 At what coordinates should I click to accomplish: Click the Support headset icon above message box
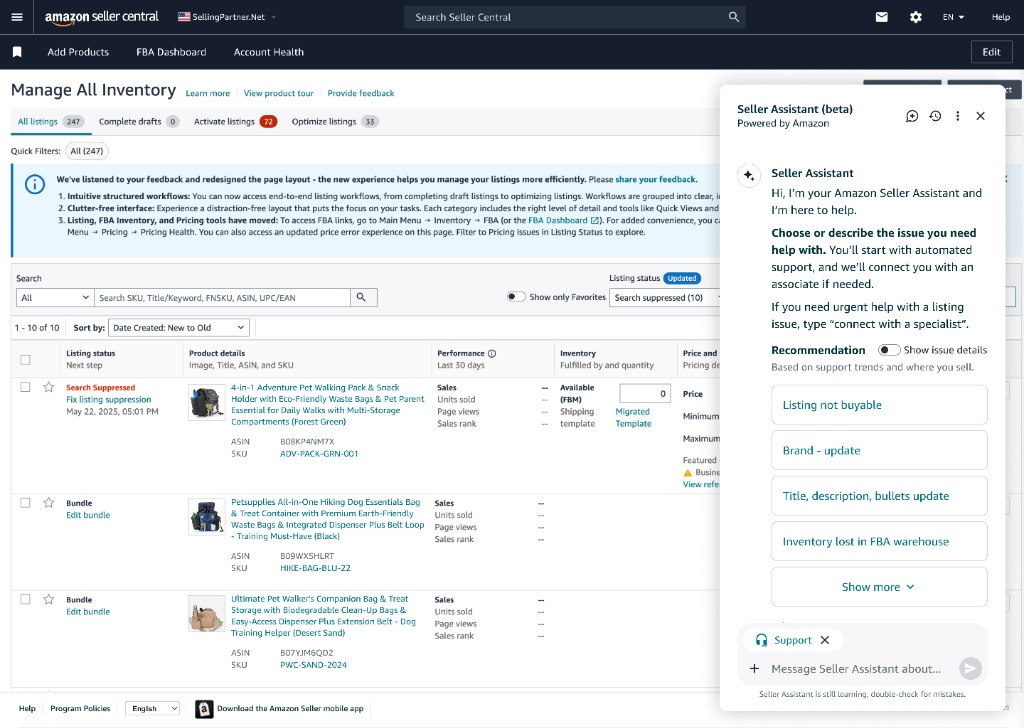click(760, 640)
